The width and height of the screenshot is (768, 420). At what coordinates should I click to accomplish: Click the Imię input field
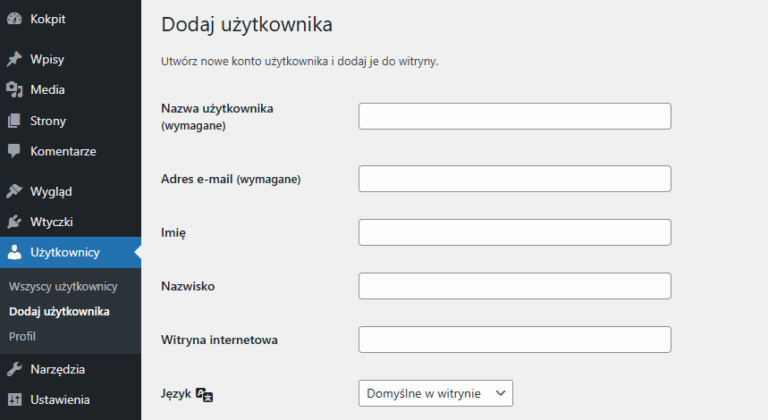514,233
